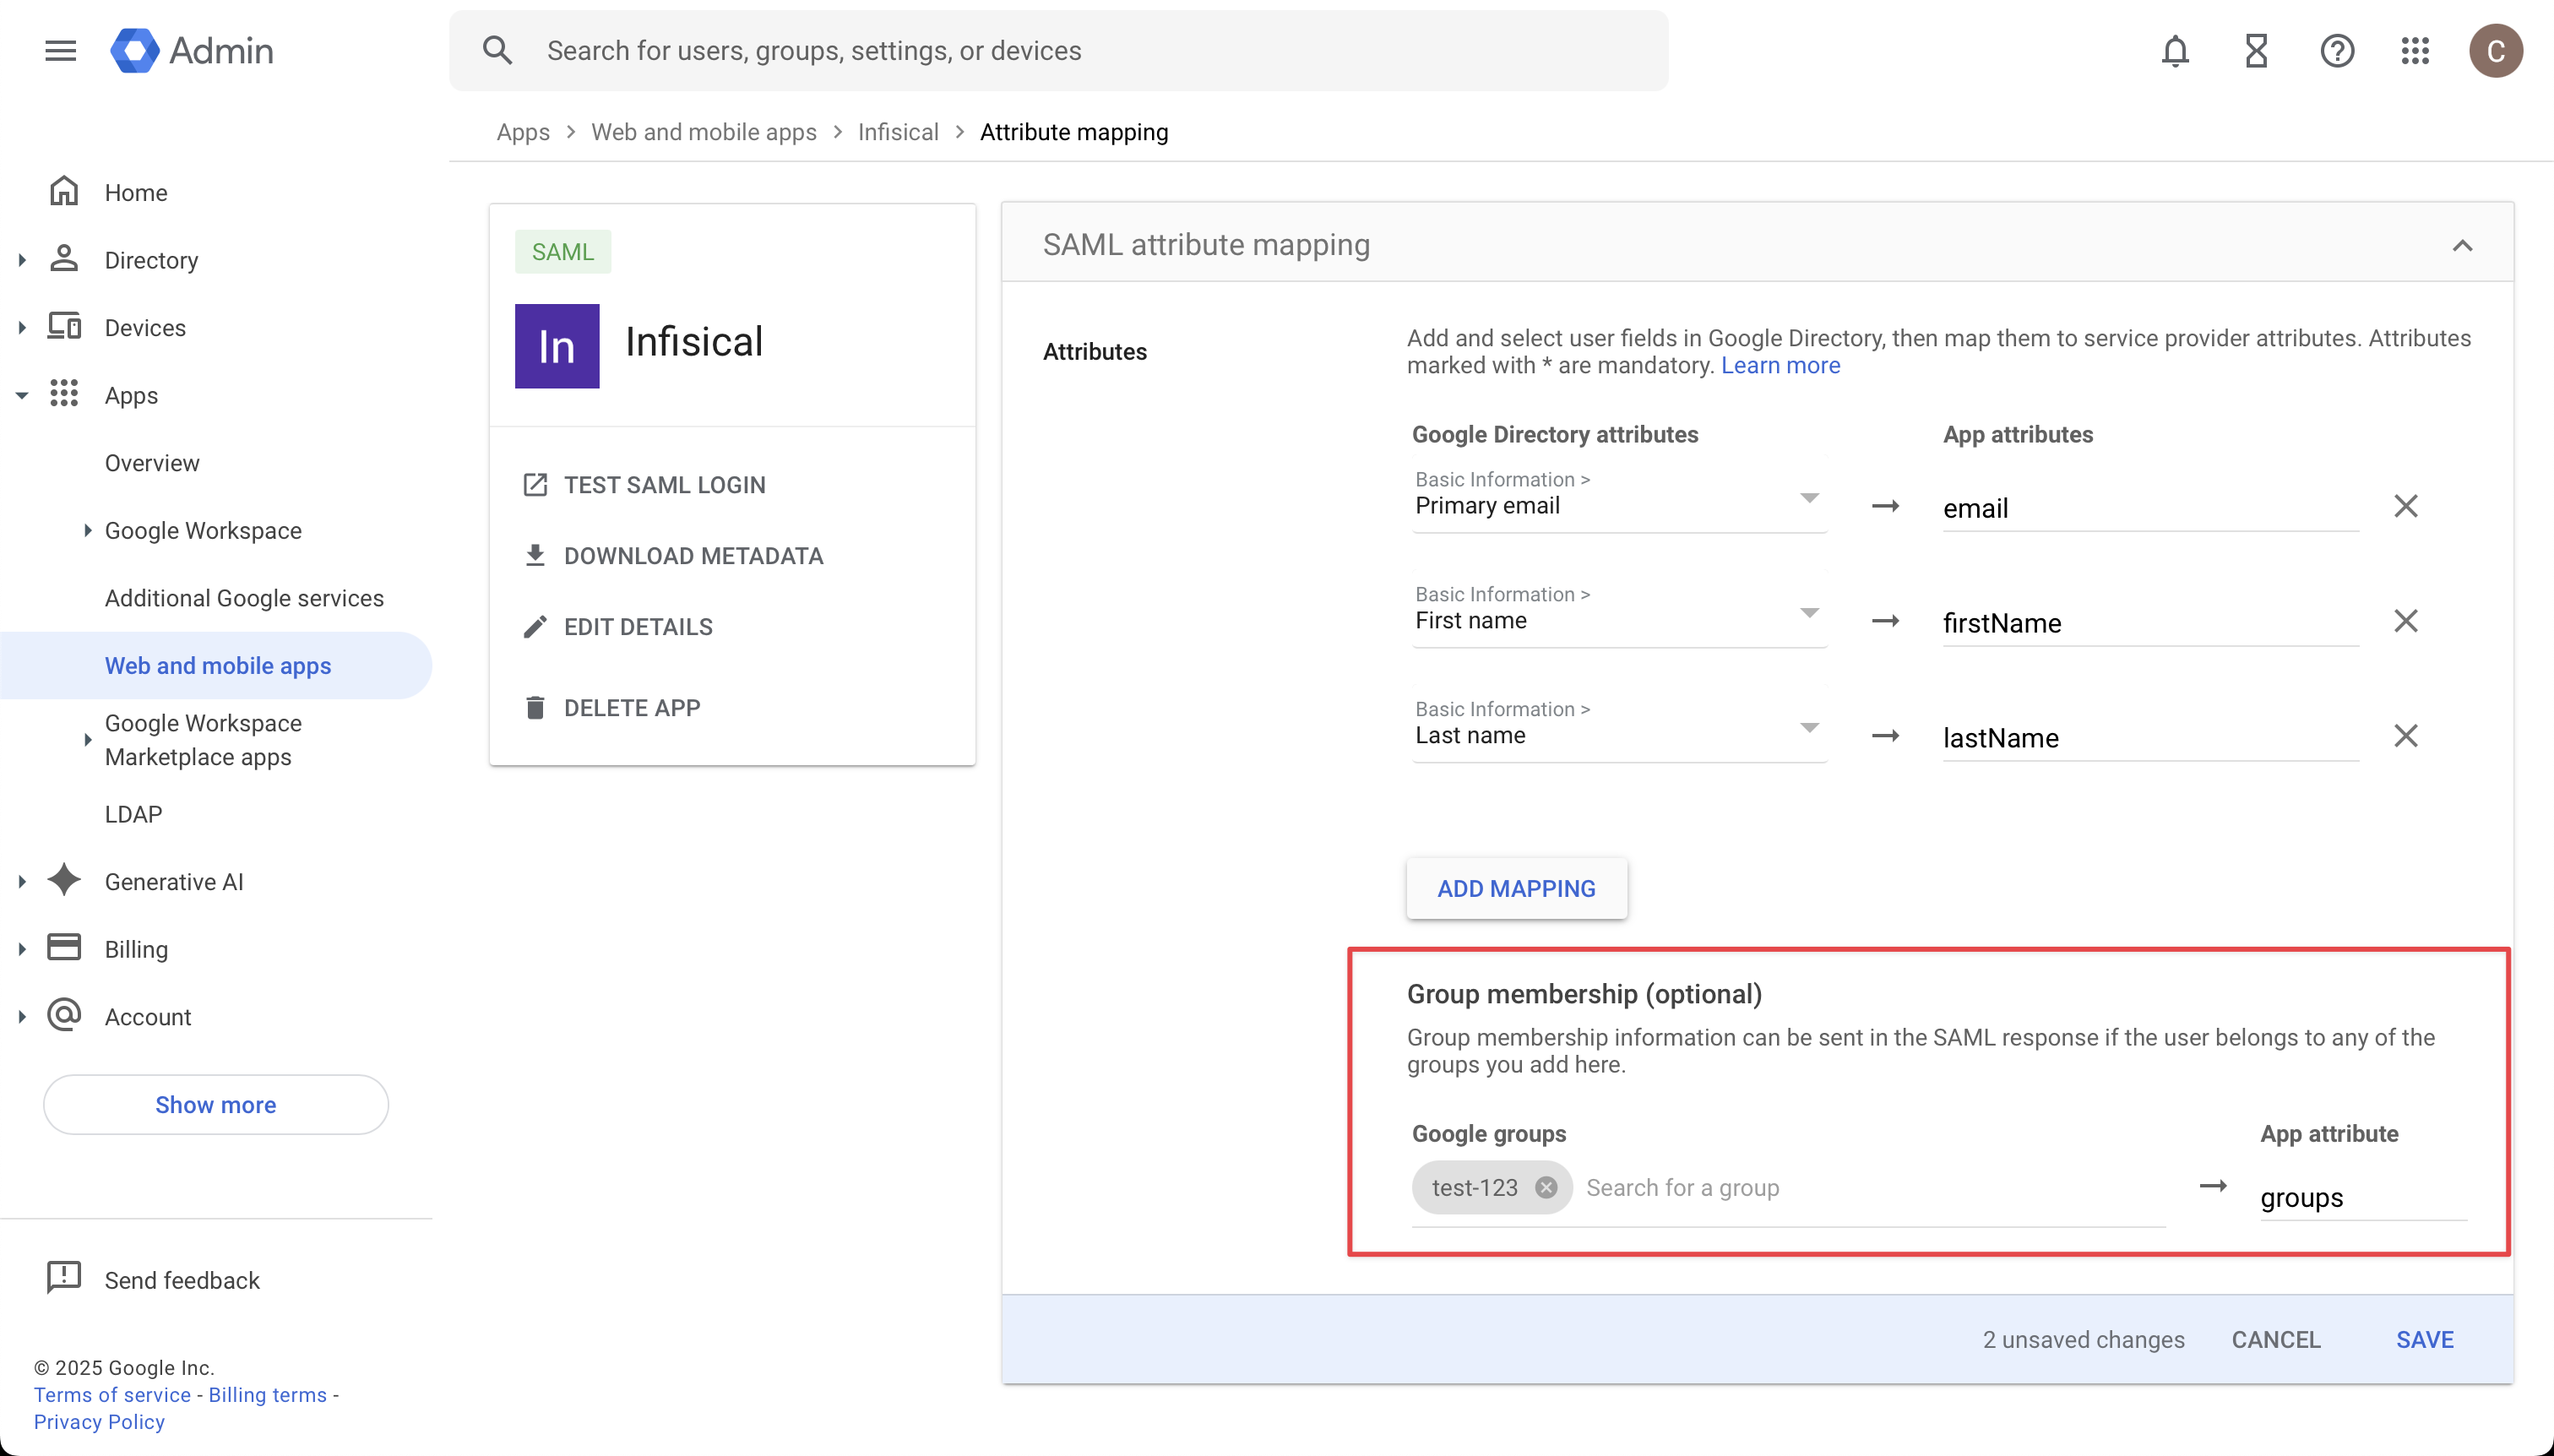This screenshot has height=1456, width=2554.
Task: Remove the email attribute mapping
Action: pos(2405,506)
